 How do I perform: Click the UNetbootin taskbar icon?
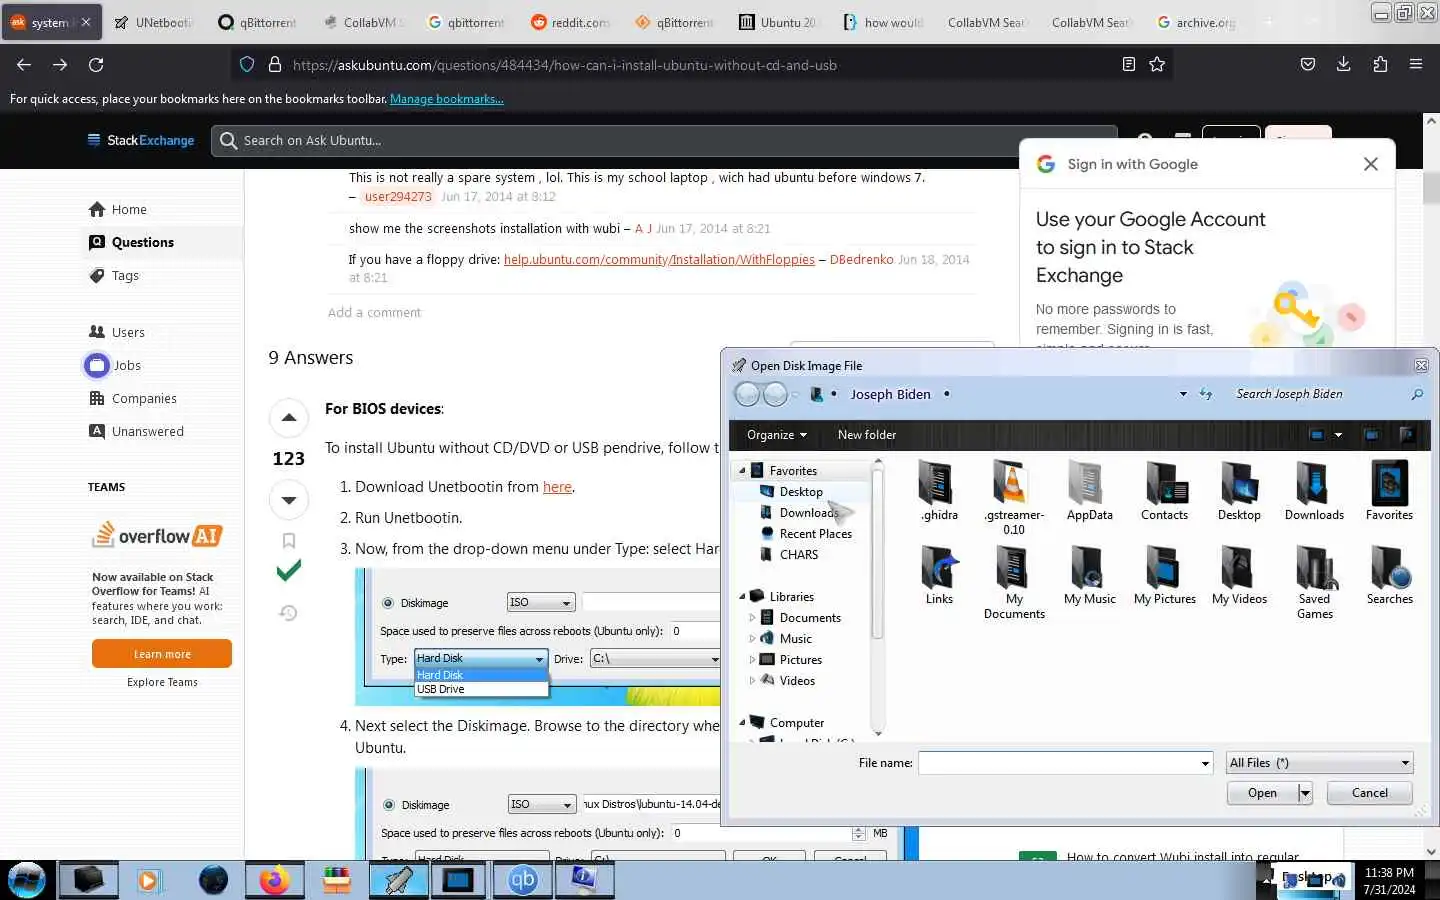pos(399,880)
